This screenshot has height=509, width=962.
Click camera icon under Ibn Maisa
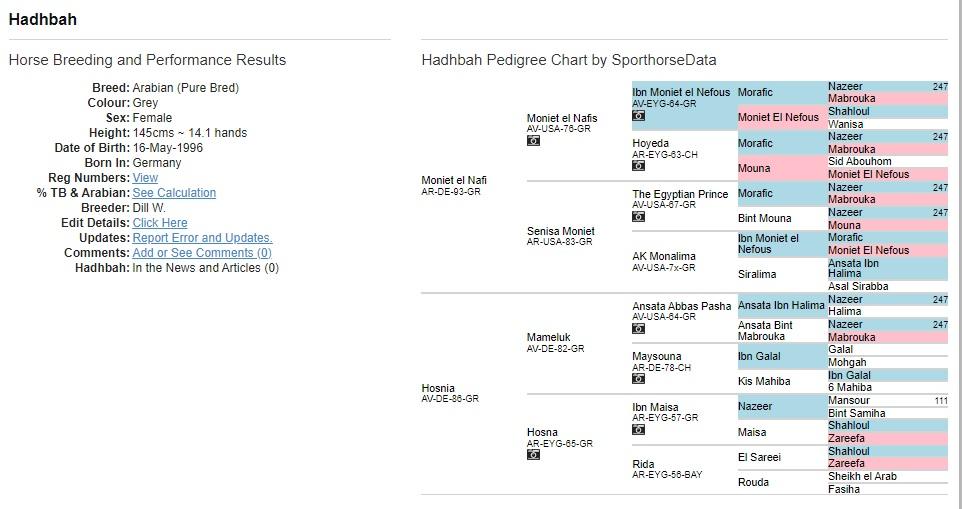click(639, 430)
